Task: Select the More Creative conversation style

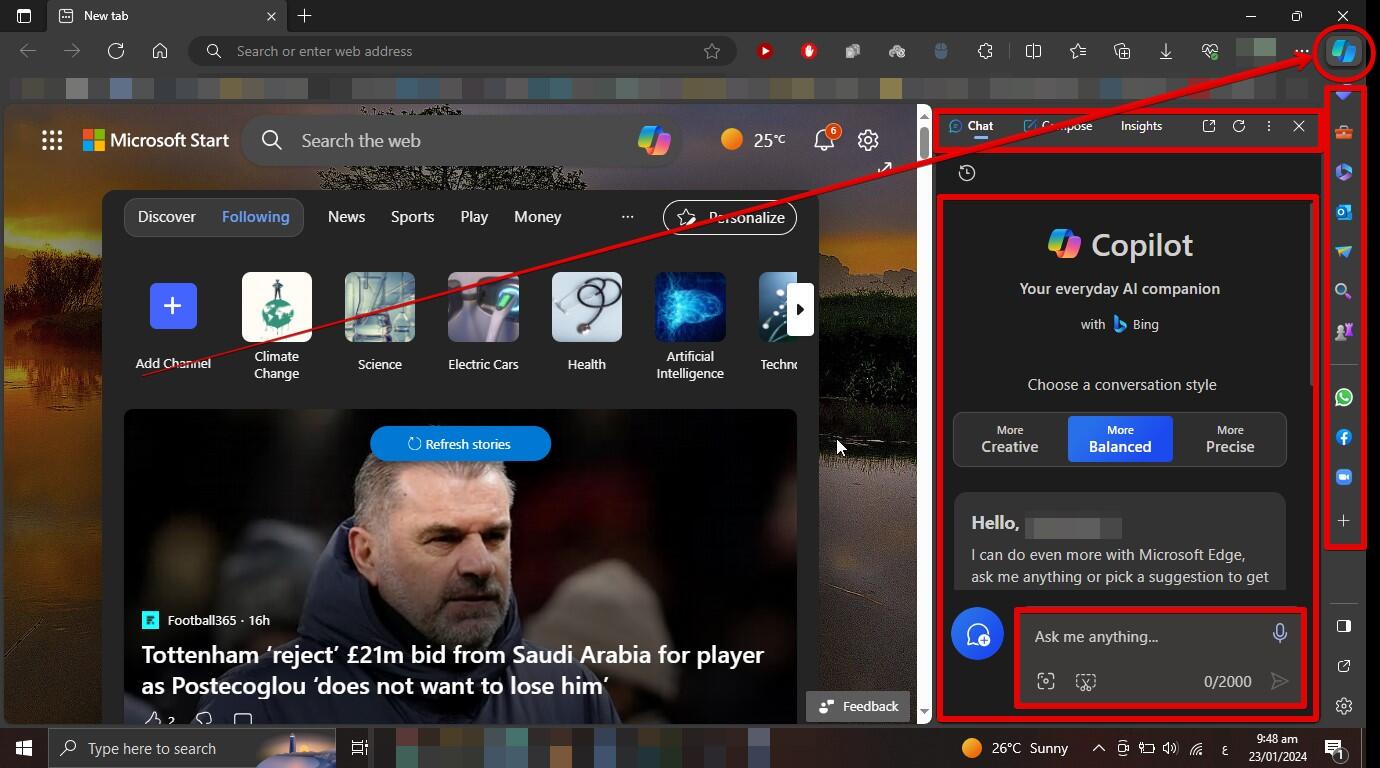Action: (x=1009, y=439)
